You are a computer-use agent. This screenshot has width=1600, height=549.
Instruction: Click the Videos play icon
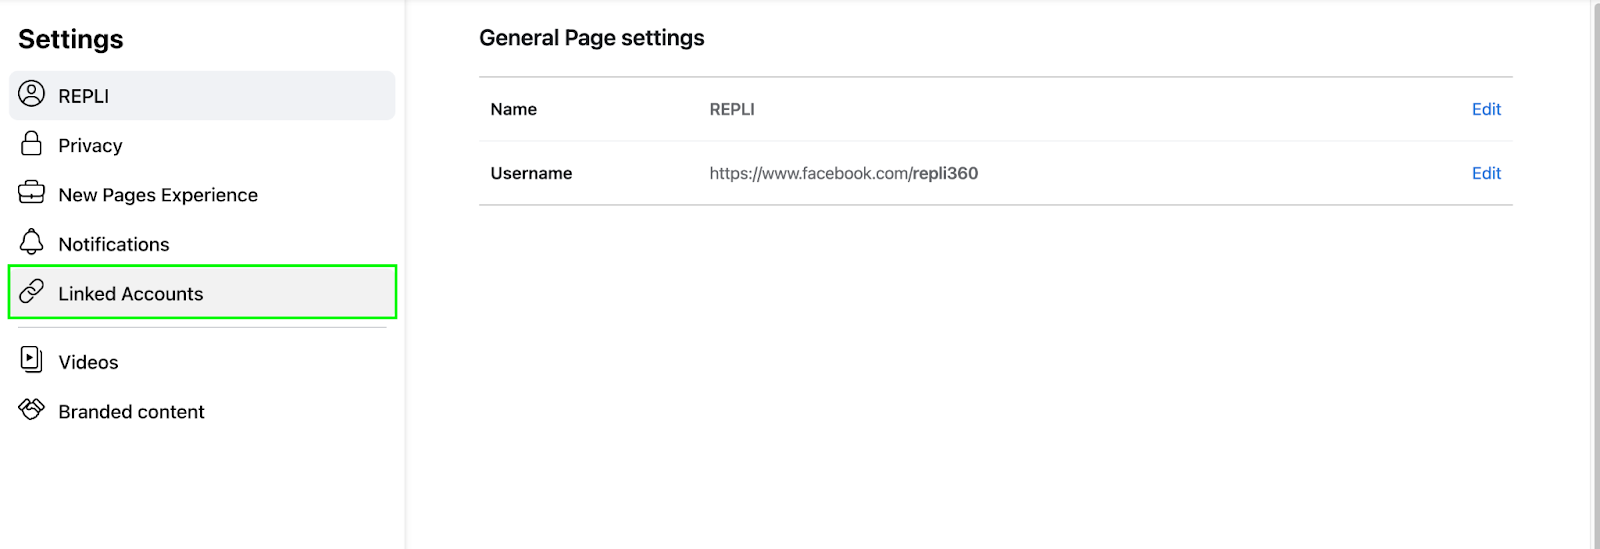[x=32, y=359]
